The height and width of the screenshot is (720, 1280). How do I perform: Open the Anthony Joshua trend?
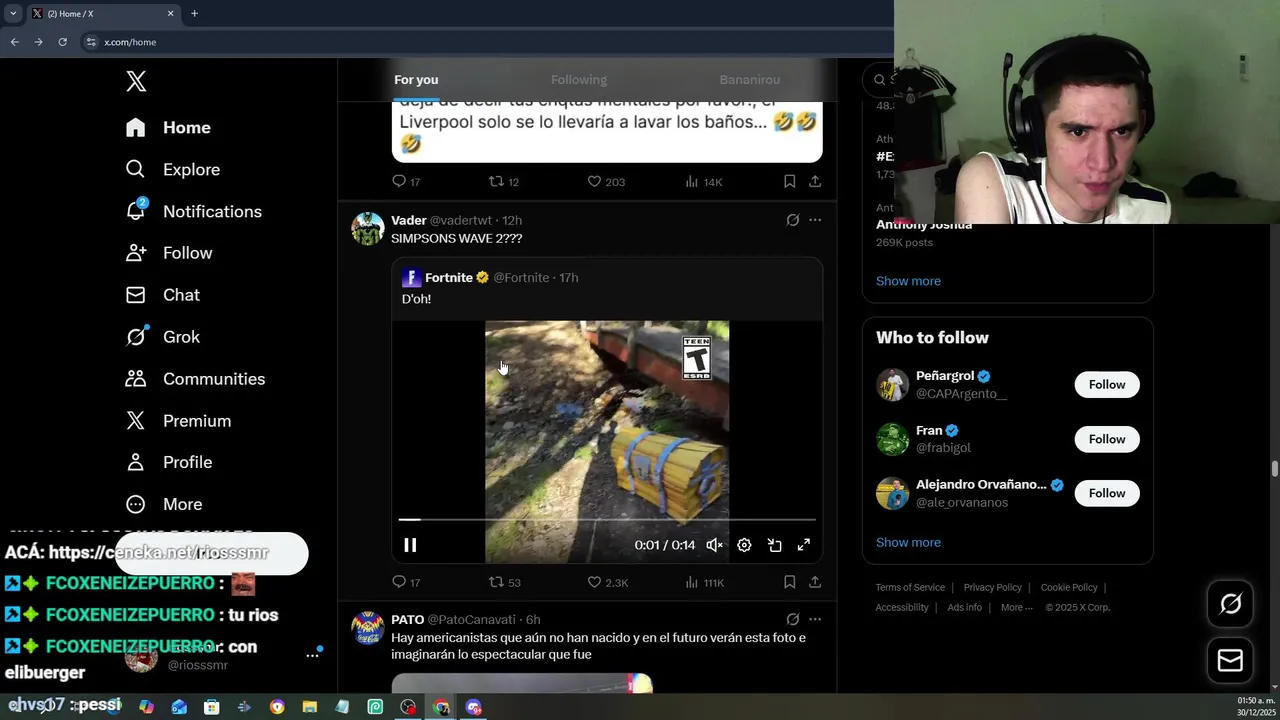tap(924, 226)
